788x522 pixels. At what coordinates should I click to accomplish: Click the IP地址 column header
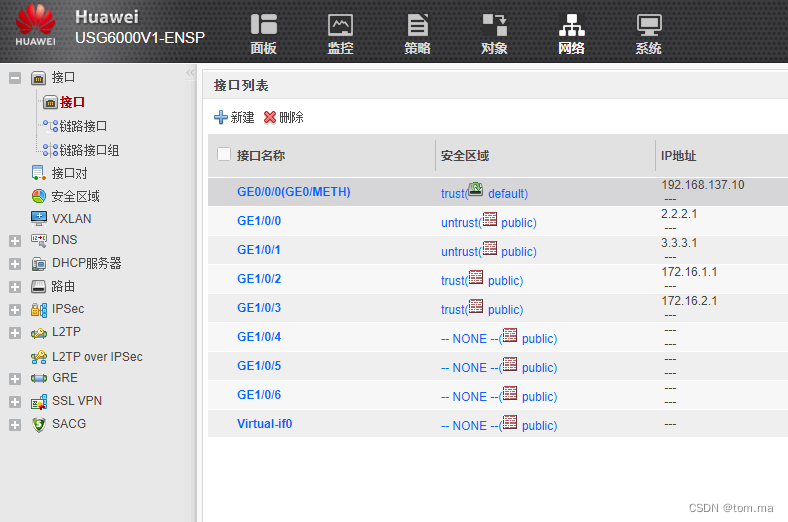click(678, 156)
